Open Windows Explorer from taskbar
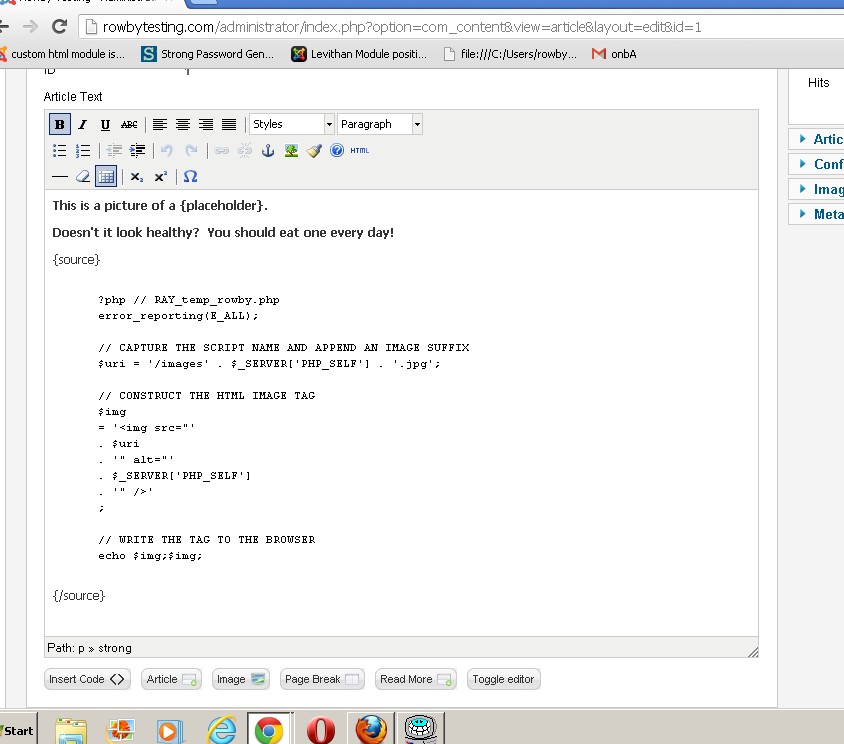This screenshot has height=744, width=844. [71, 731]
